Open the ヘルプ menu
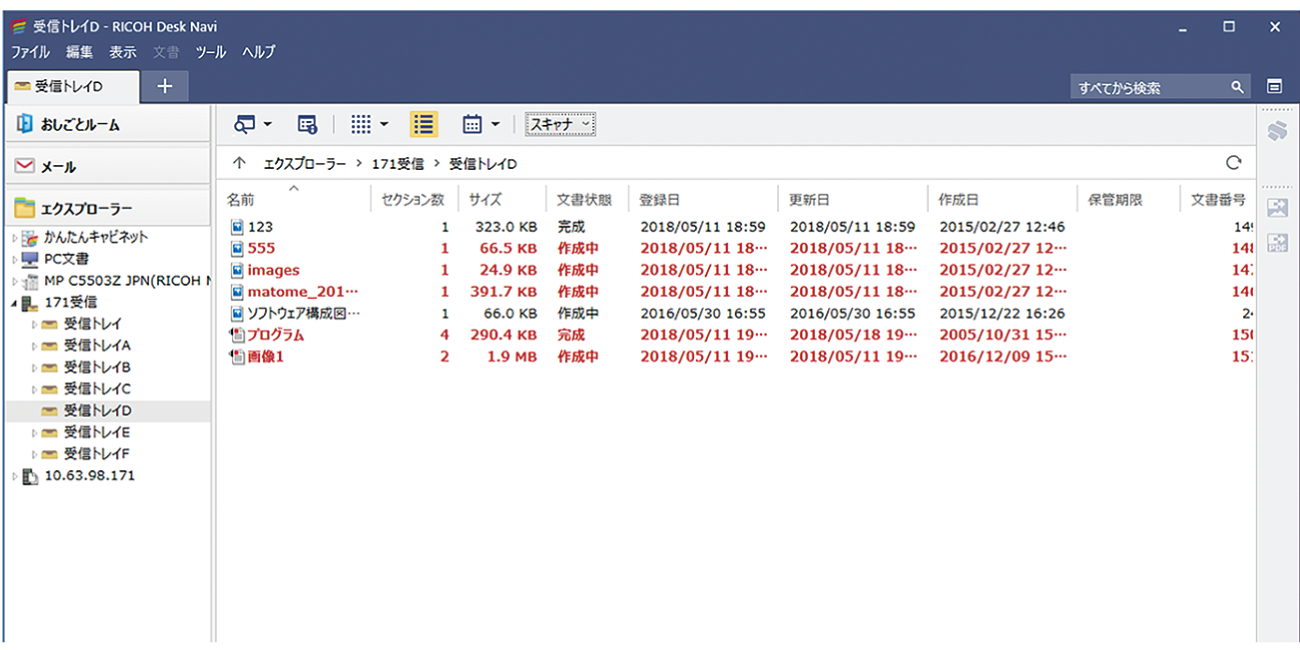The width and height of the screenshot is (1300, 650). point(259,52)
